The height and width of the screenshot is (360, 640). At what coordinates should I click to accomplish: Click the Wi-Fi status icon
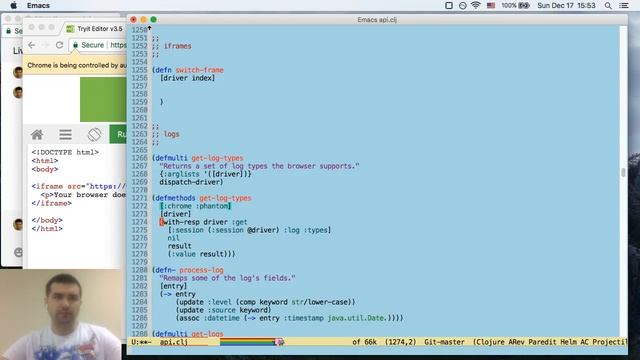point(476,5)
